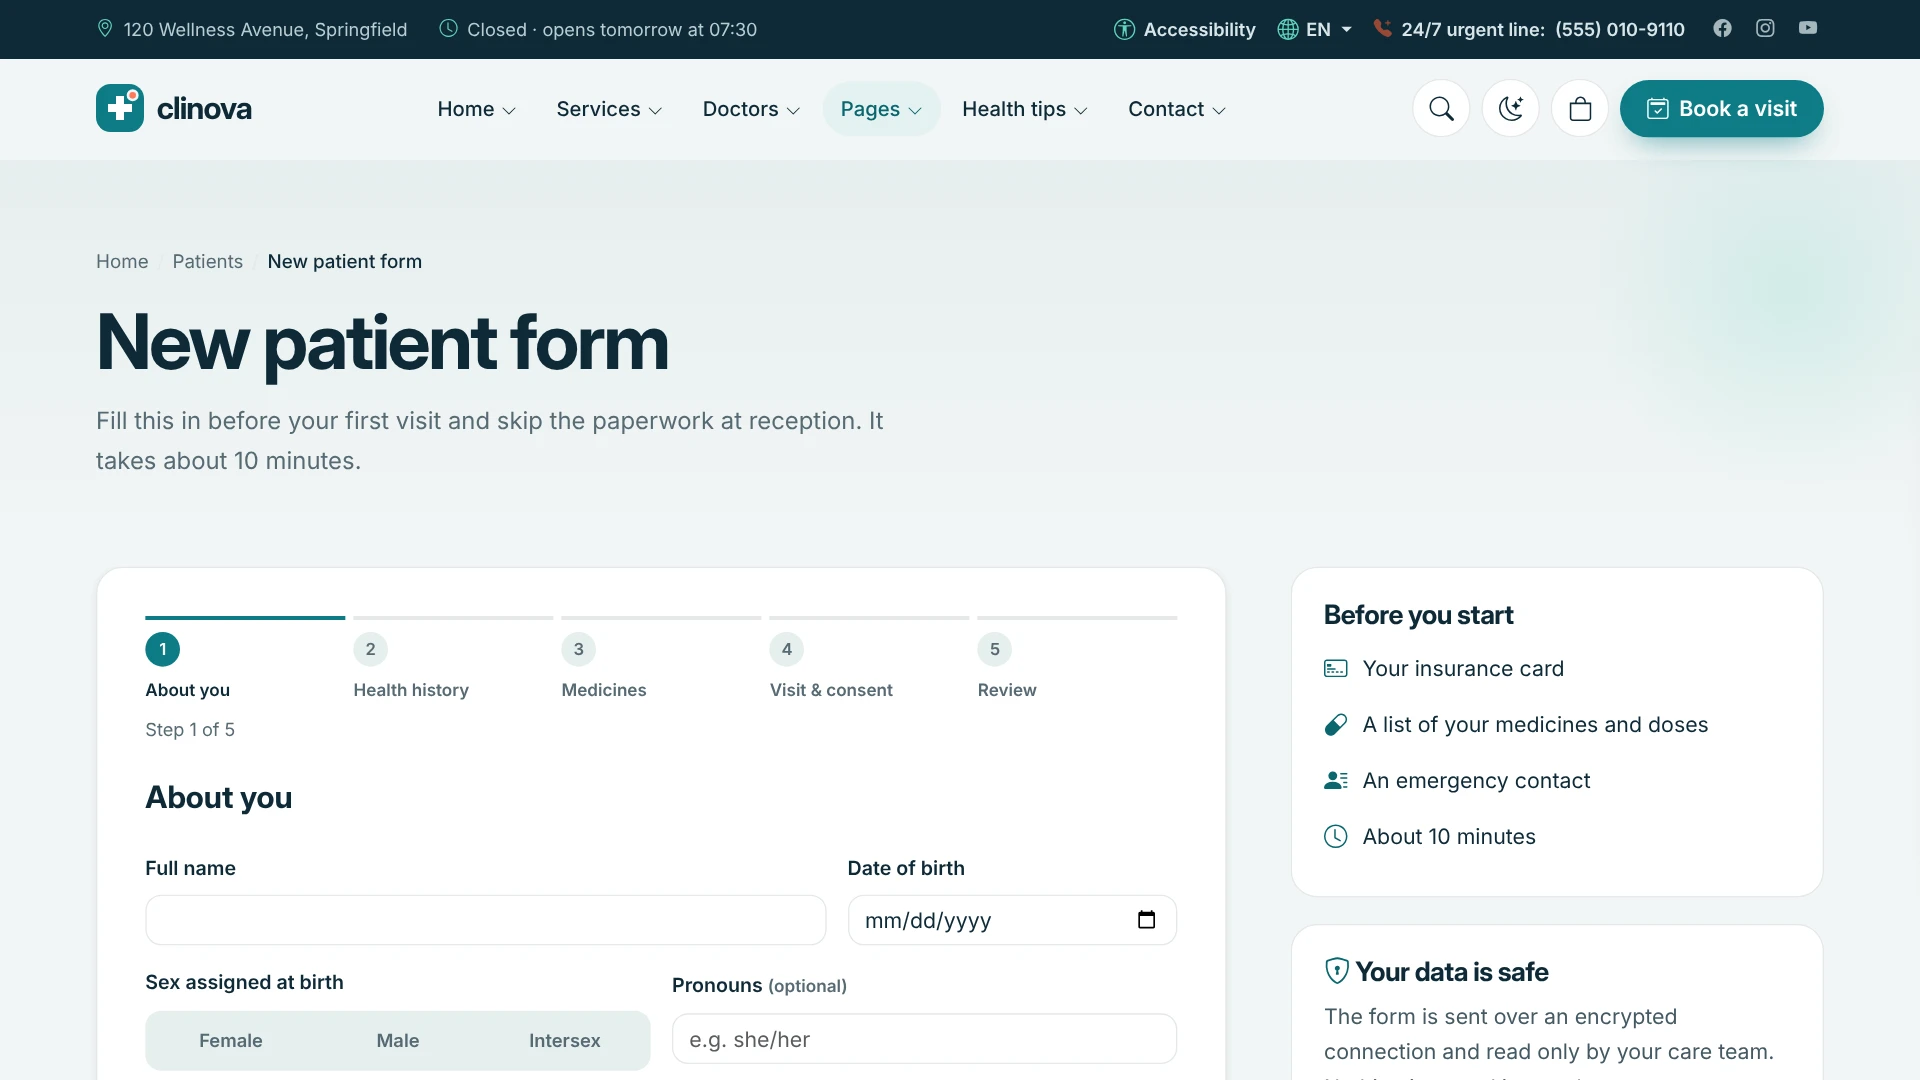Click the insurance card icon
This screenshot has width=1920, height=1080.
pos(1336,669)
